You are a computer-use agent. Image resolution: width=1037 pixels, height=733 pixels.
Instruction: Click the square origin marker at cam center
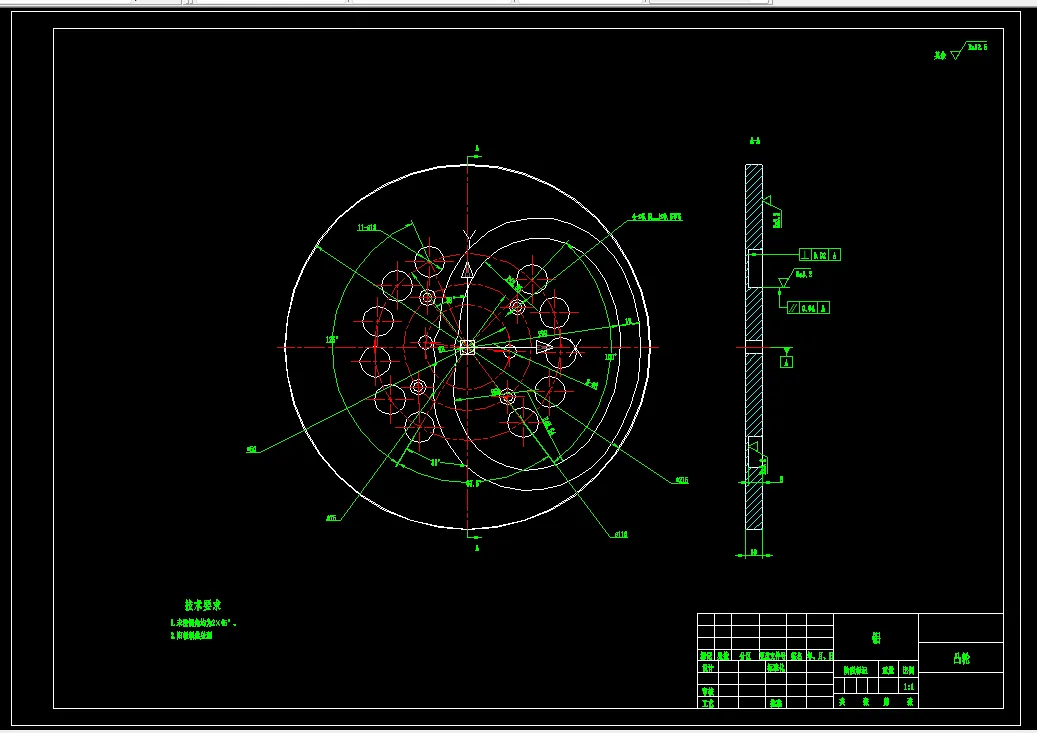coord(468,347)
